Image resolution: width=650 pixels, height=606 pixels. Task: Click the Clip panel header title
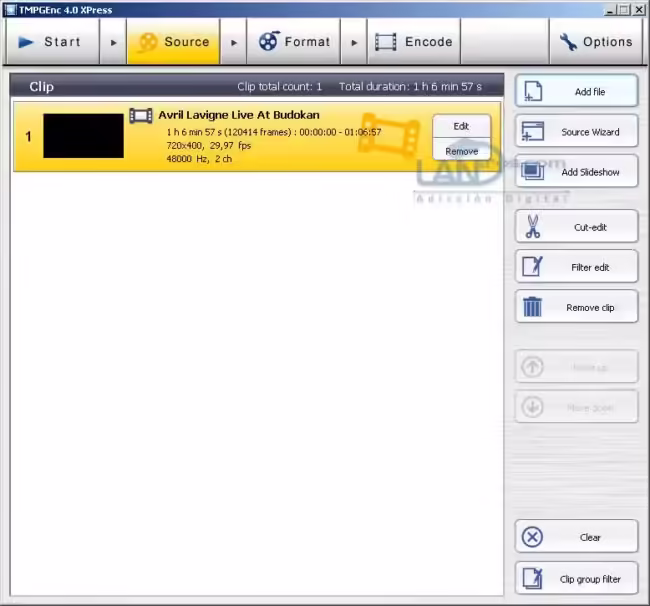(x=41, y=87)
